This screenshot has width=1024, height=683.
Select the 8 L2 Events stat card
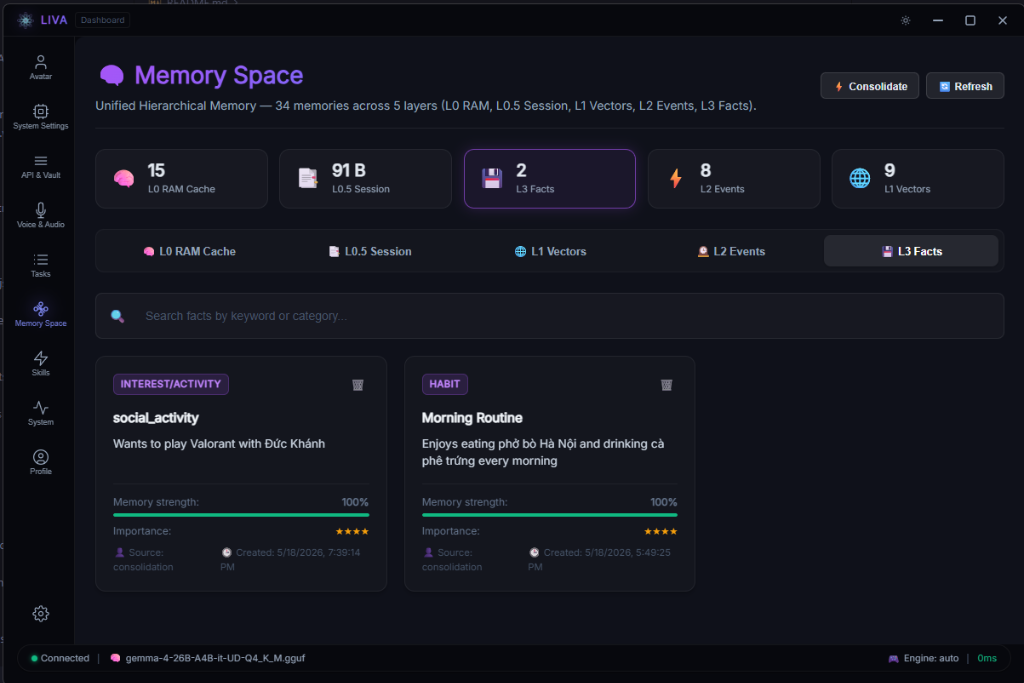tap(734, 179)
